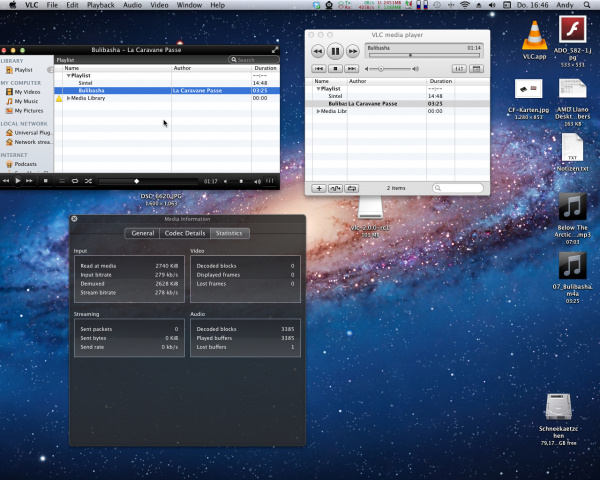Toggle the playlist view in the light window
600x480 pixels.
[x=476, y=69]
